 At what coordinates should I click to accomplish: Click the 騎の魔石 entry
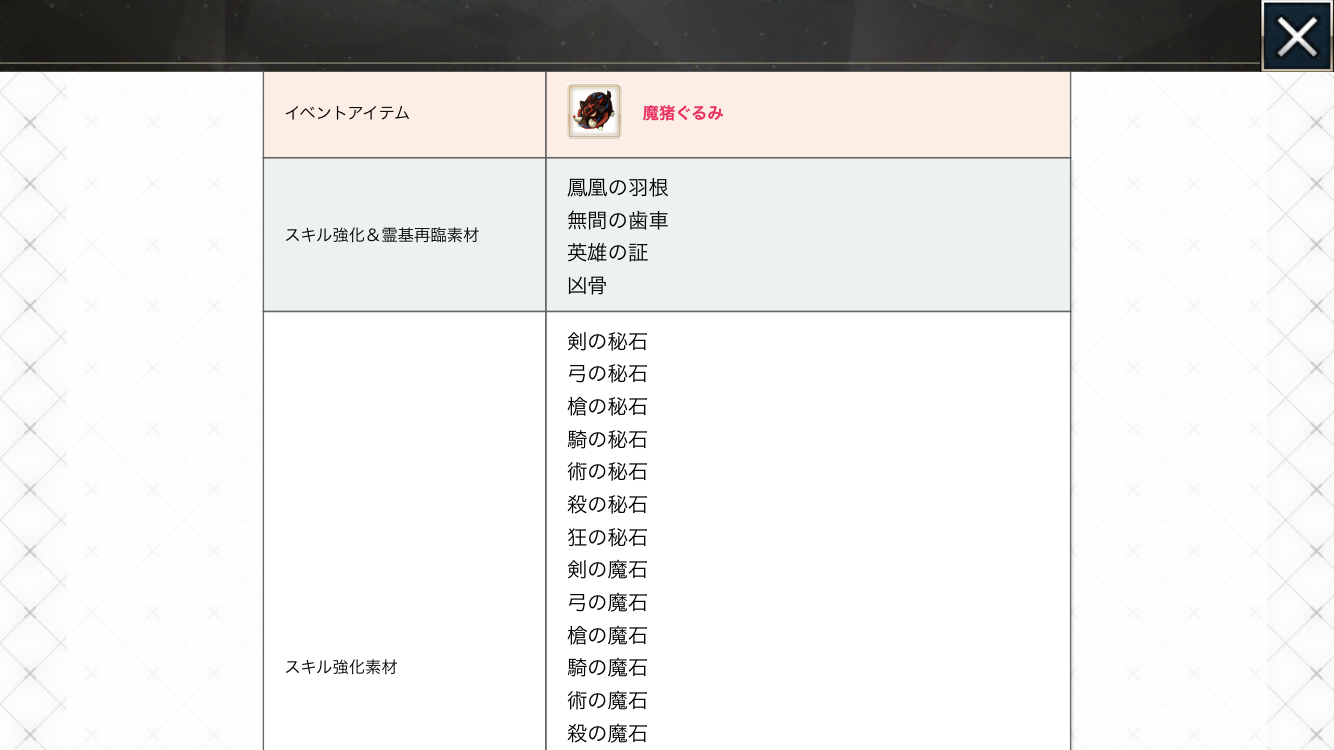(x=607, y=668)
